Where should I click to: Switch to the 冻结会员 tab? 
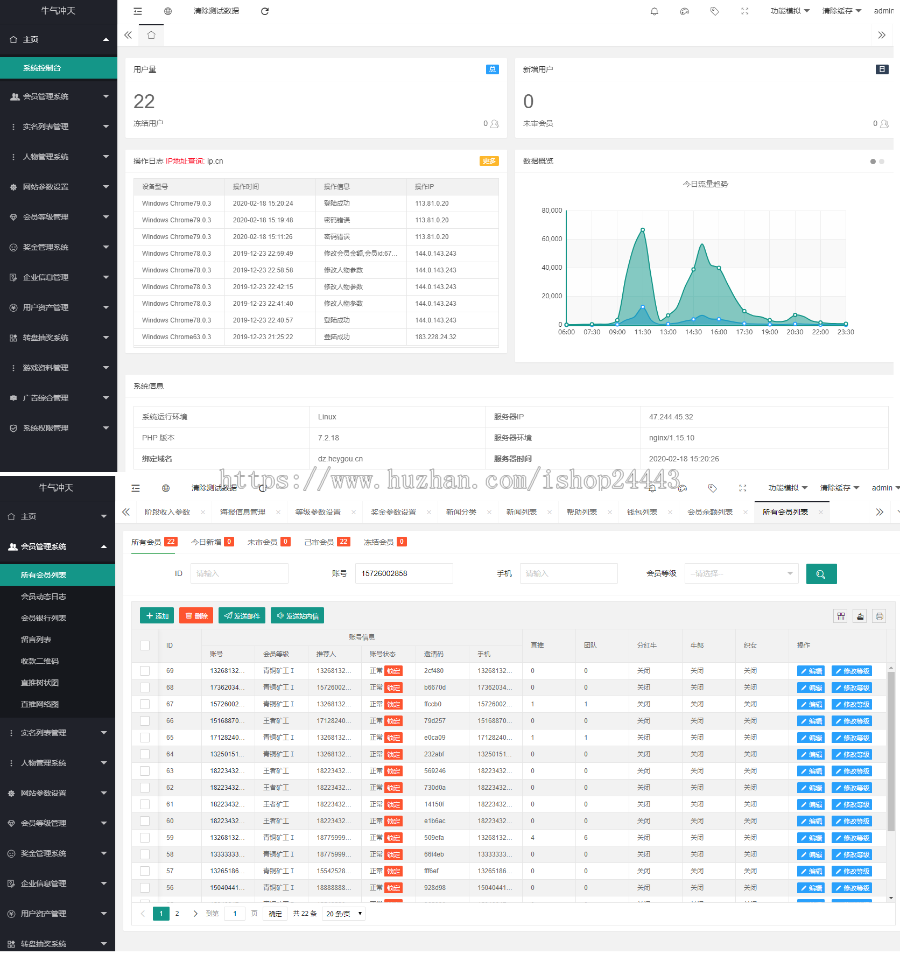pos(384,541)
